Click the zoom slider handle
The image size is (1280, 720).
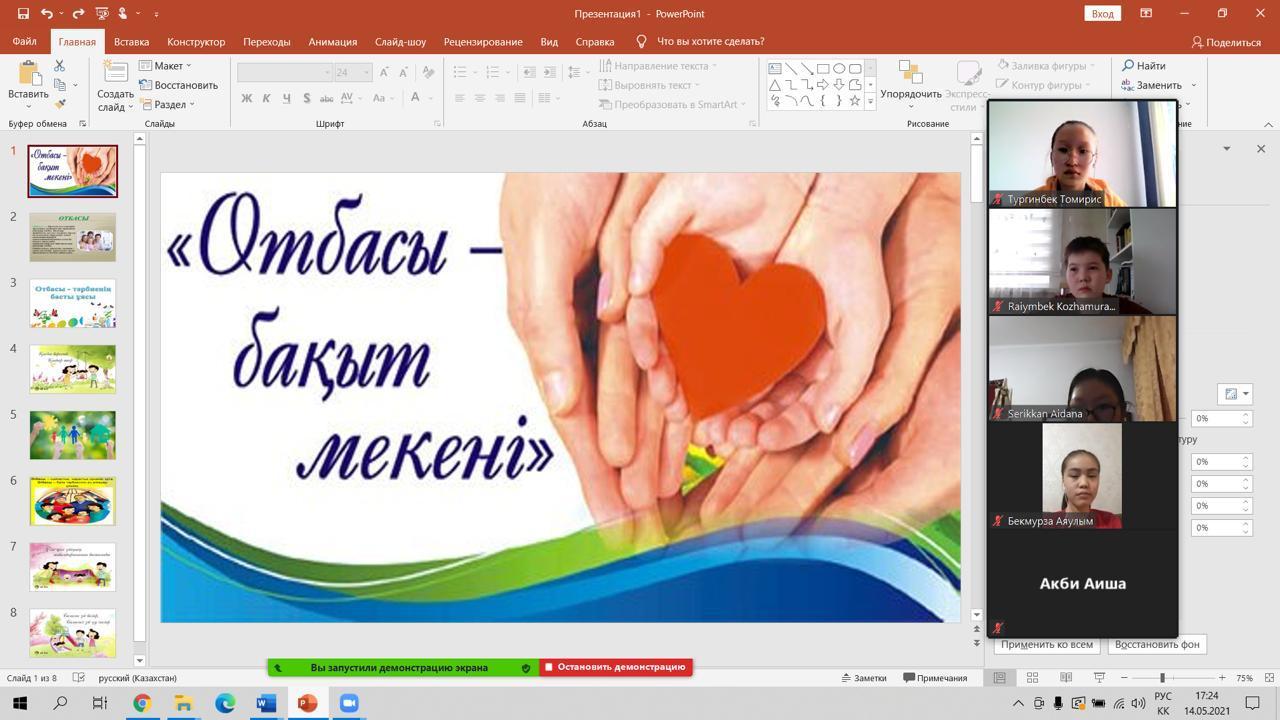(x=1161, y=678)
